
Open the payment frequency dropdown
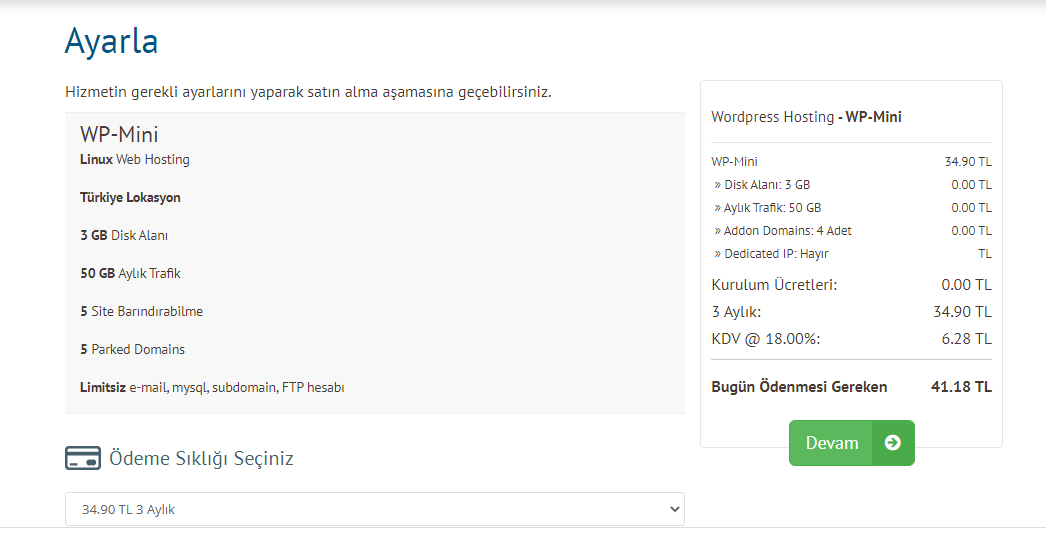click(x=374, y=509)
